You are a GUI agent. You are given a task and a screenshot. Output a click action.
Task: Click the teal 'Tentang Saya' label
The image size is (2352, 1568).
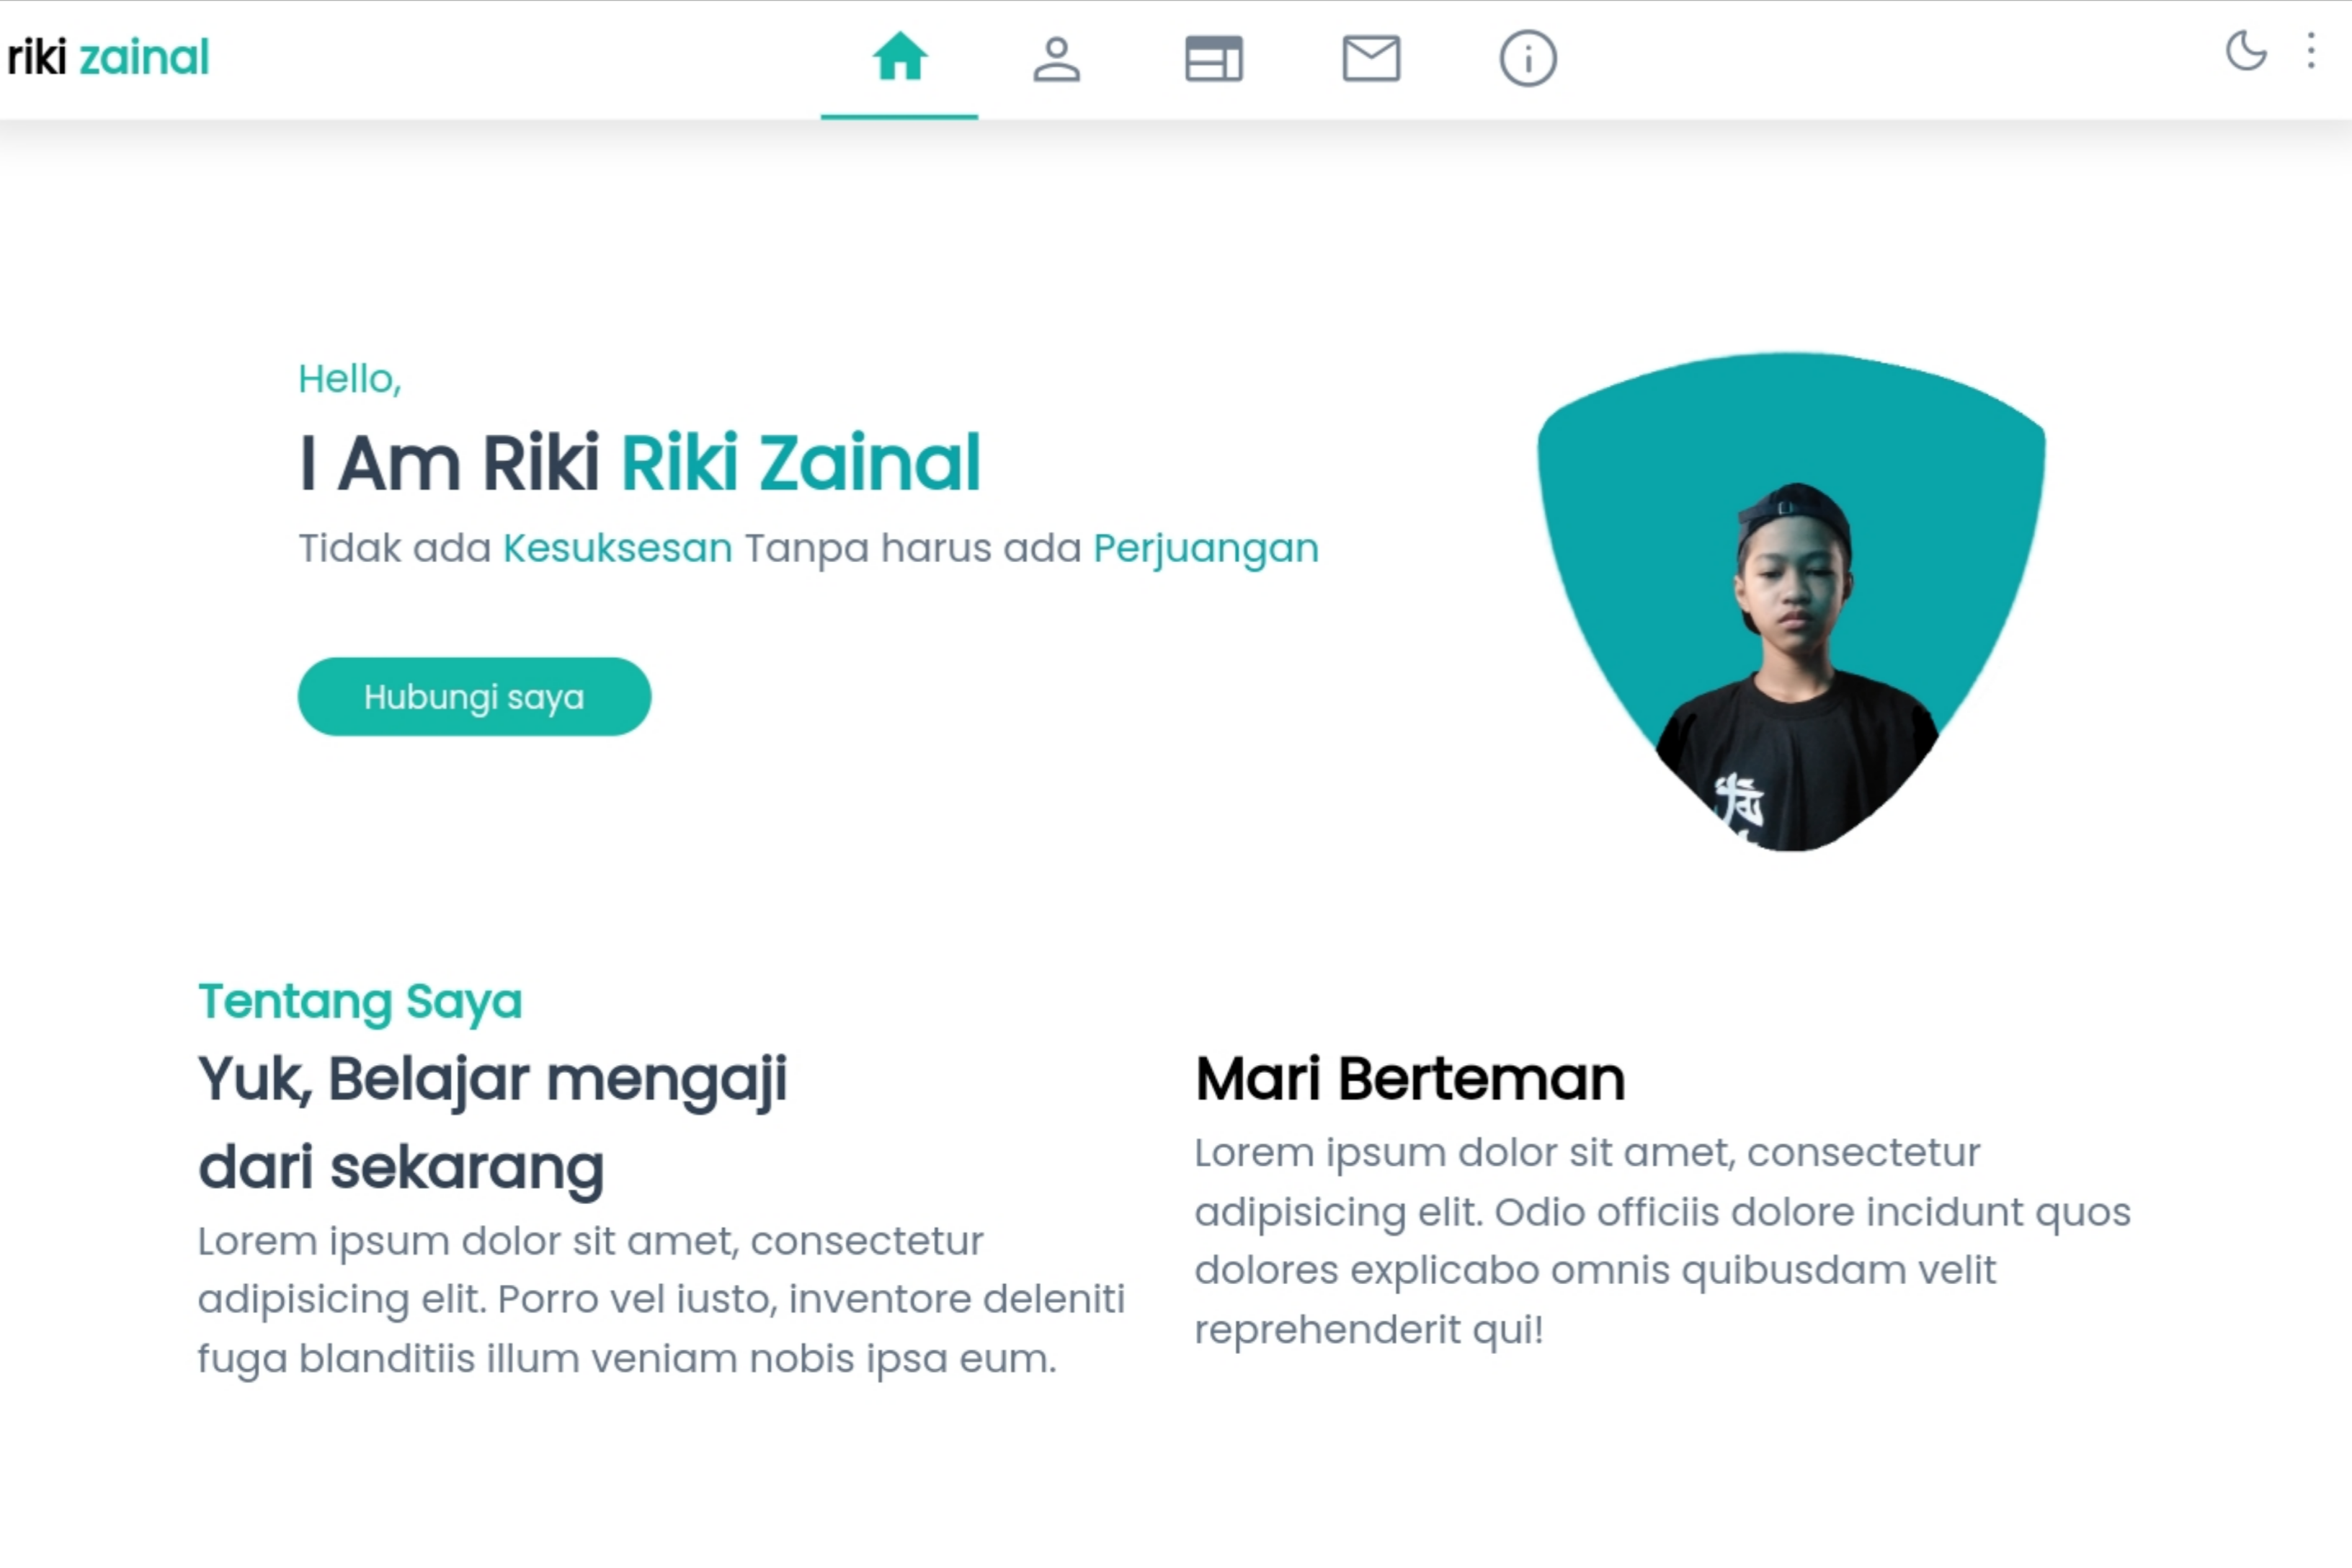(360, 1000)
